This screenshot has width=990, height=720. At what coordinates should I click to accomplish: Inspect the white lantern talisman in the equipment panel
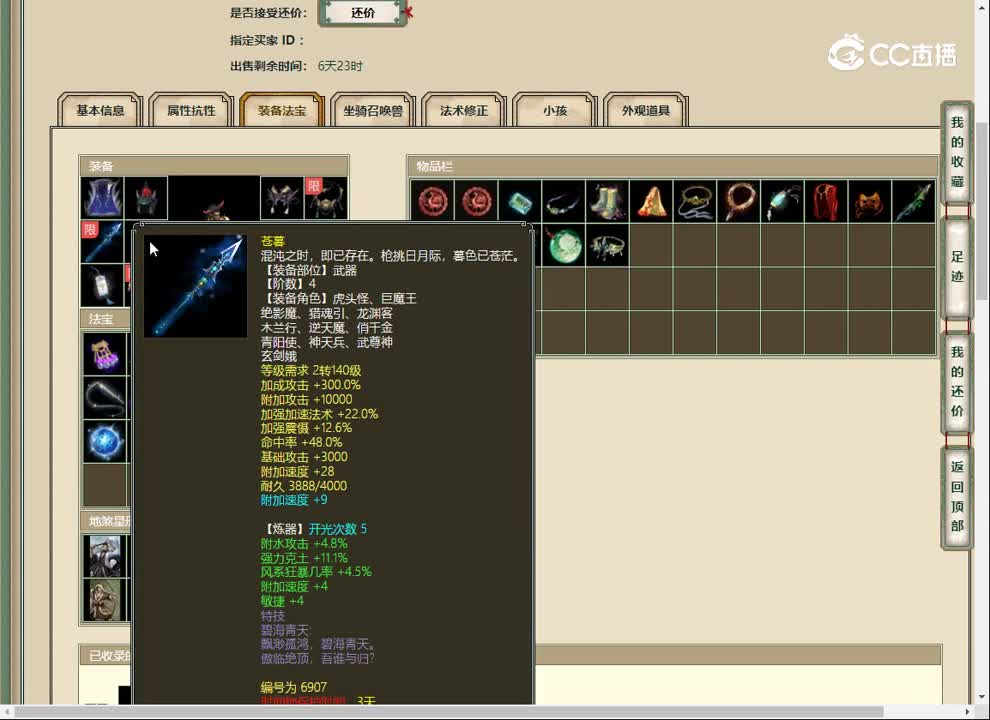(102, 285)
